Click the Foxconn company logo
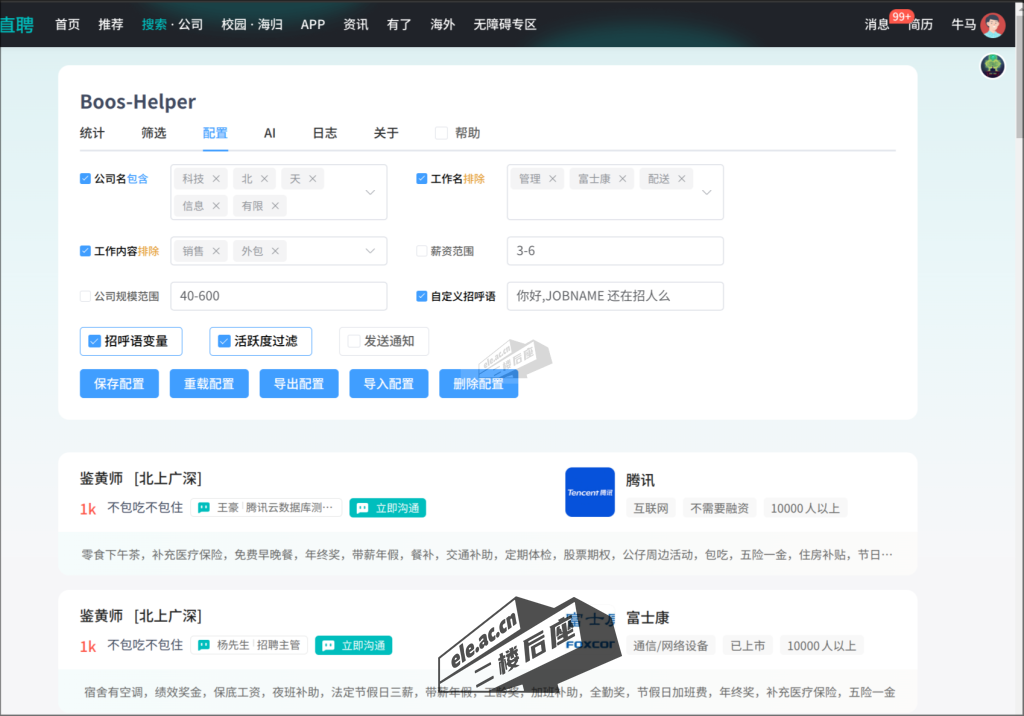The width and height of the screenshot is (1024, 716). click(590, 632)
